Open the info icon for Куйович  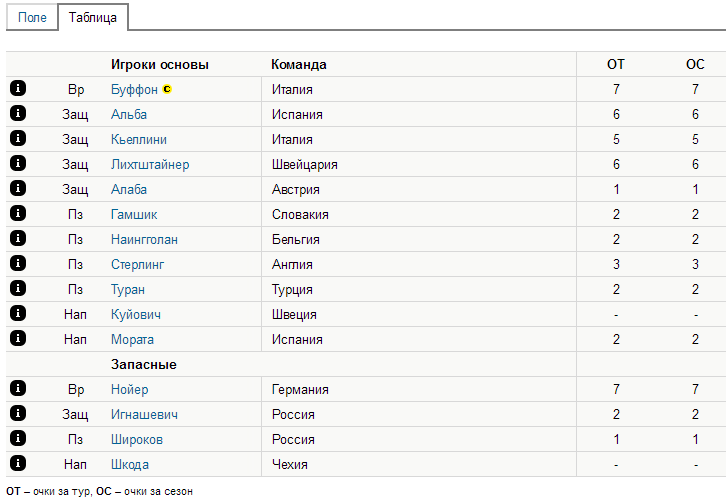click(x=17, y=314)
